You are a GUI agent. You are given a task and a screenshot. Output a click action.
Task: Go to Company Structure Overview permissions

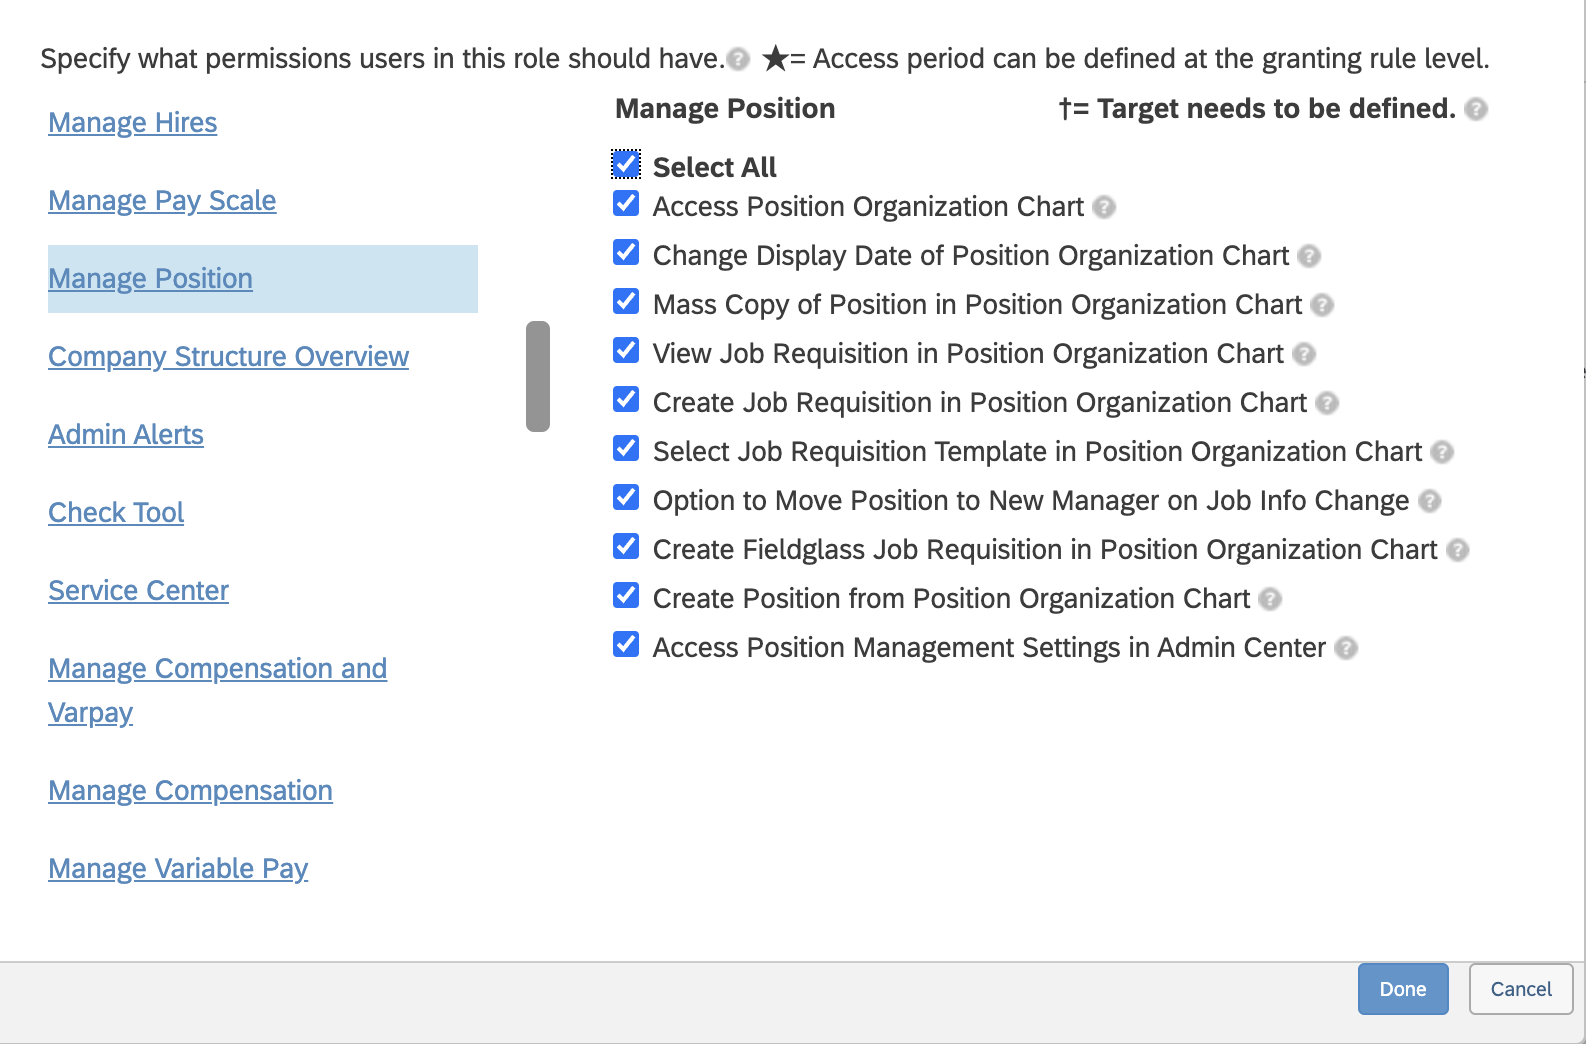pyautogui.click(x=228, y=357)
